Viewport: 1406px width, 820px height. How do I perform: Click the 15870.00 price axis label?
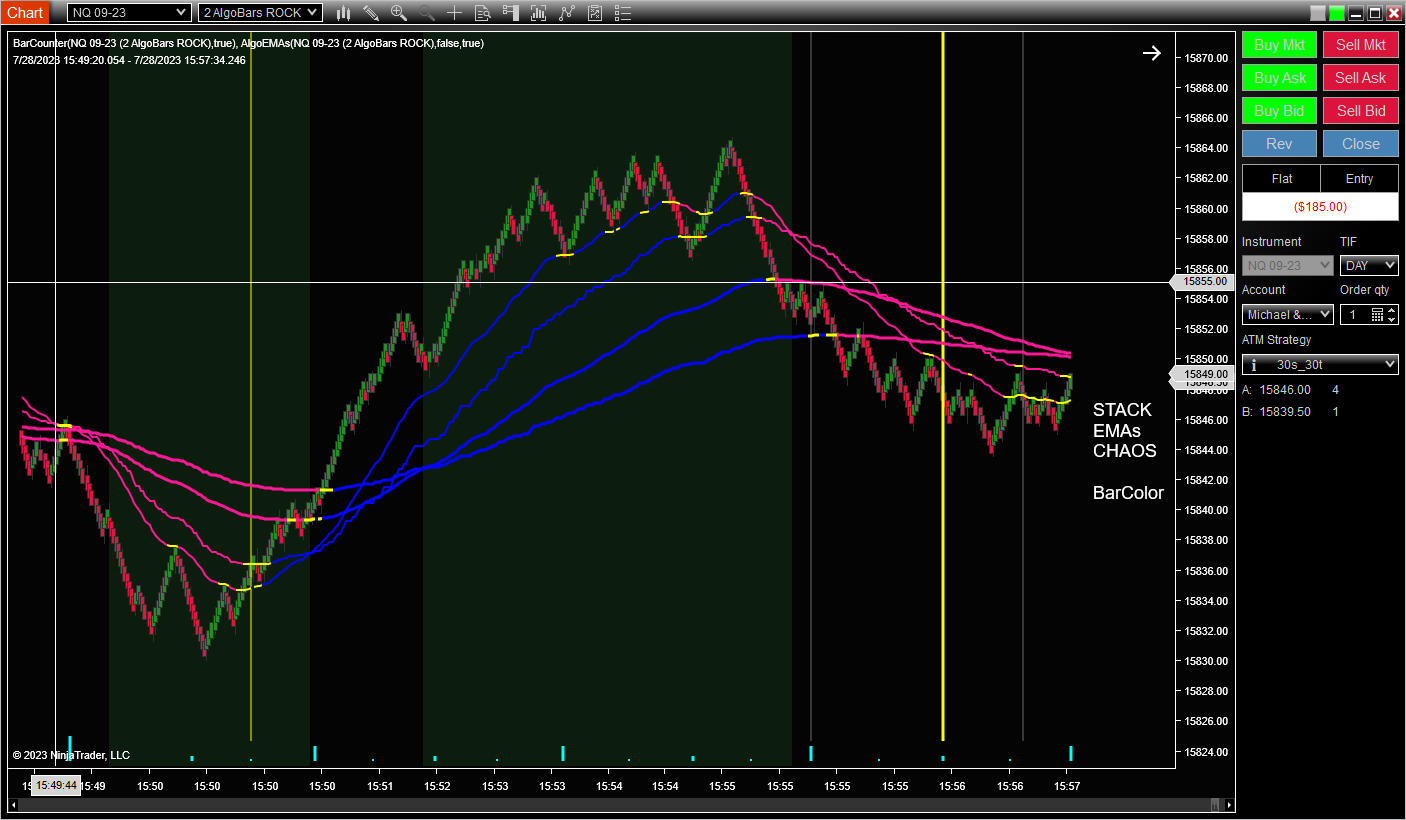(1206, 58)
